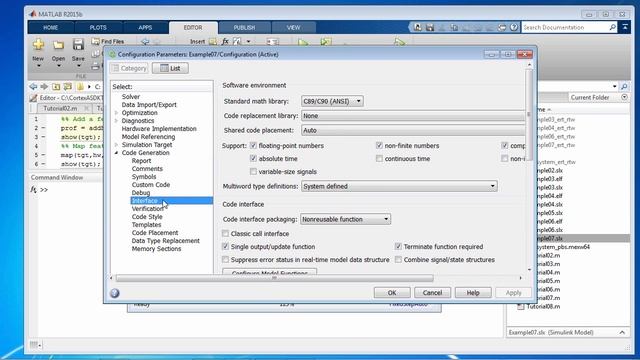The width and height of the screenshot is (640, 360).
Task: Click the Current Folder search magnifier icon
Action: pos(624,86)
